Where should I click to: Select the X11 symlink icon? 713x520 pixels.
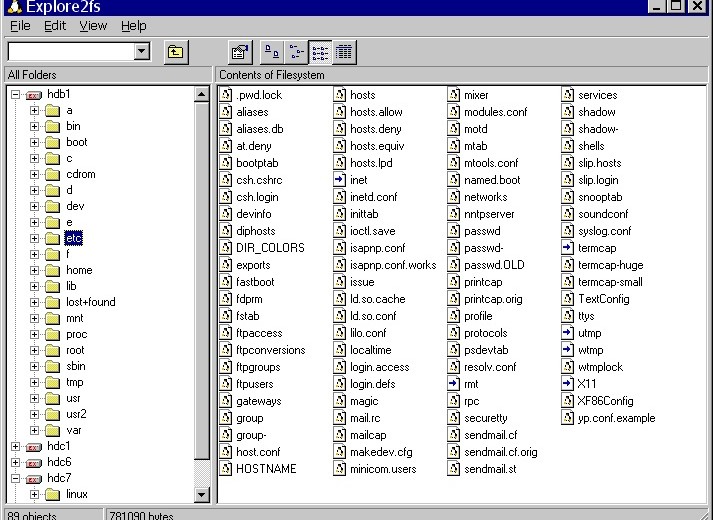point(568,384)
